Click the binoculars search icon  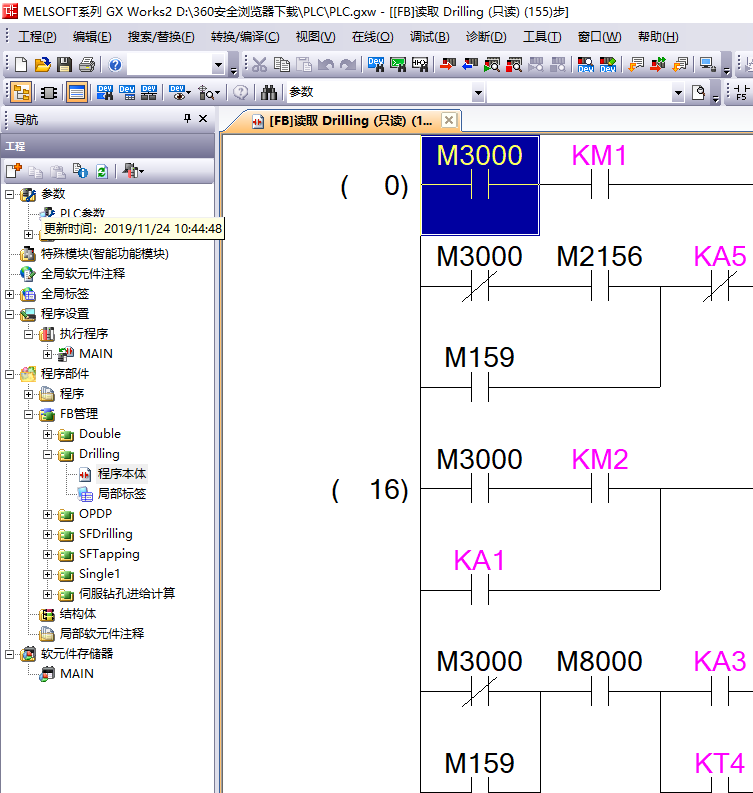[269, 93]
